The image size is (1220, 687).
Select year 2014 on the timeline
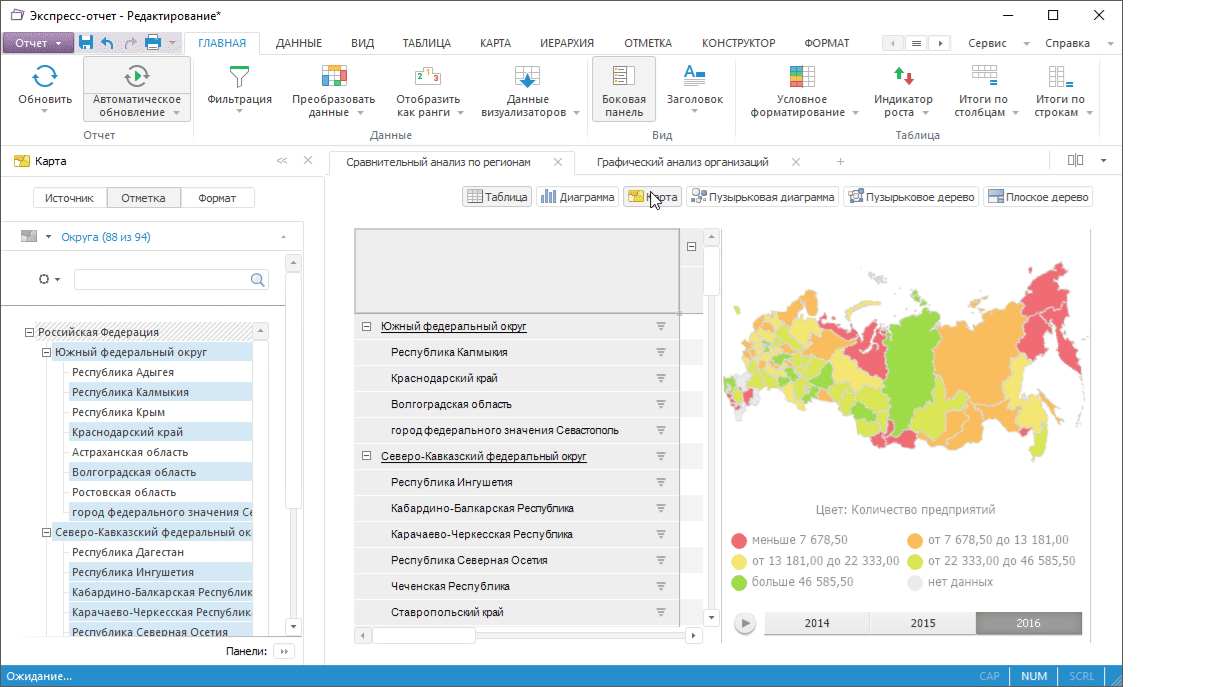click(x=816, y=623)
